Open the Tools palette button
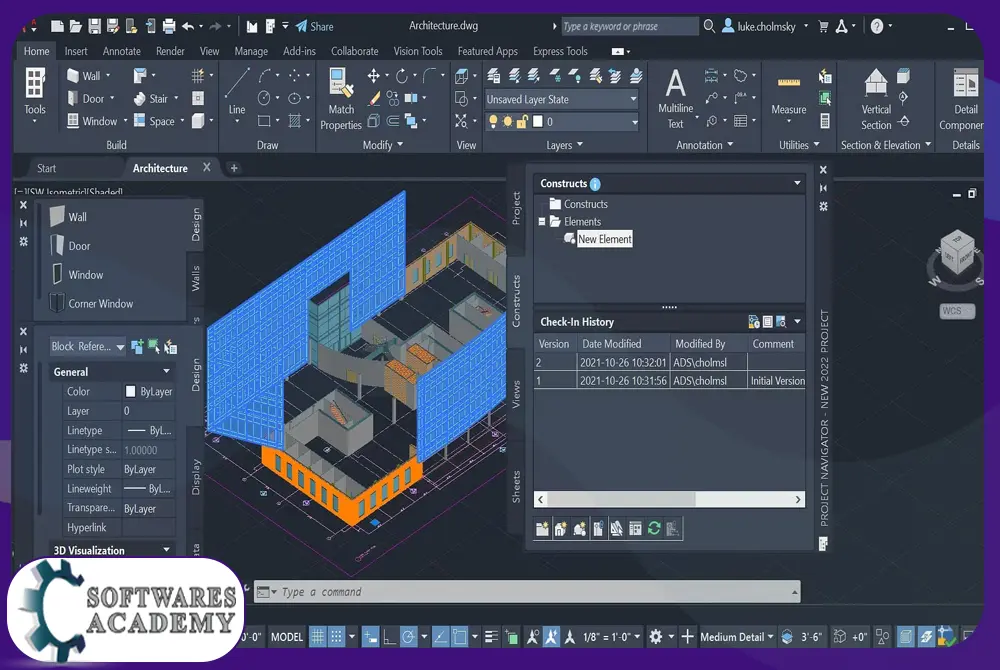 click(x=35, y=92)
